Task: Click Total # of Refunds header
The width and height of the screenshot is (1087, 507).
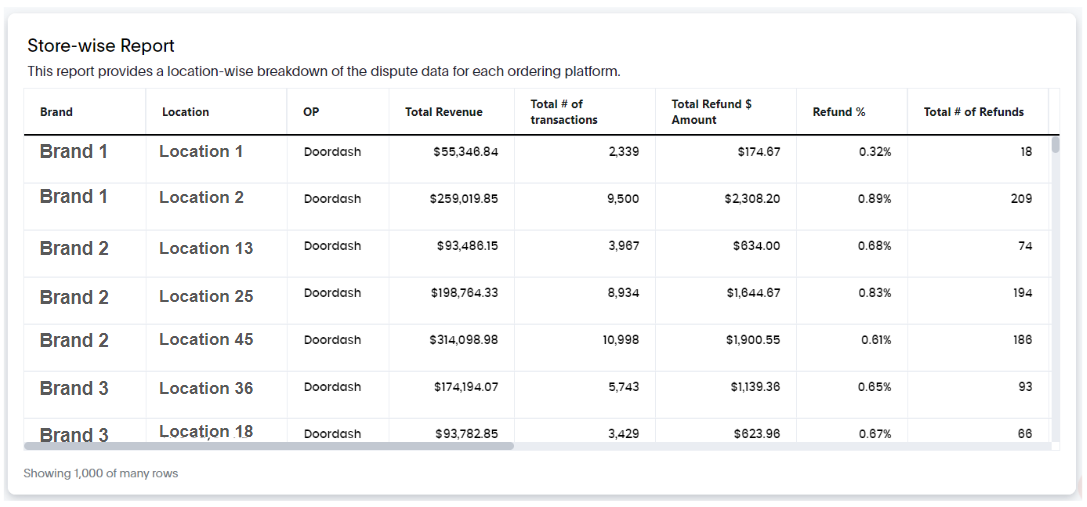Action: 973,112
